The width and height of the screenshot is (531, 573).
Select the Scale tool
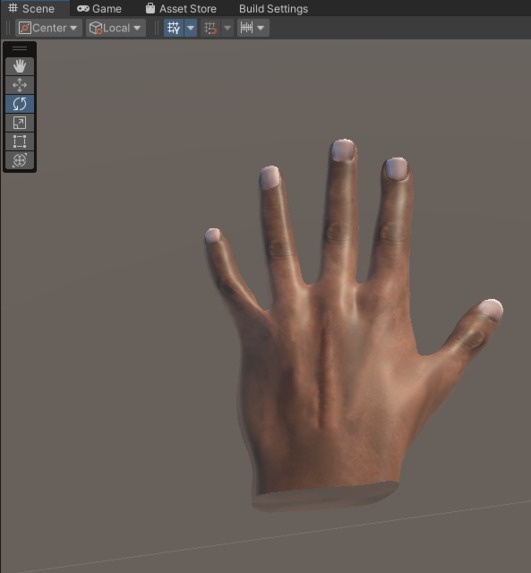coord(20,123)
